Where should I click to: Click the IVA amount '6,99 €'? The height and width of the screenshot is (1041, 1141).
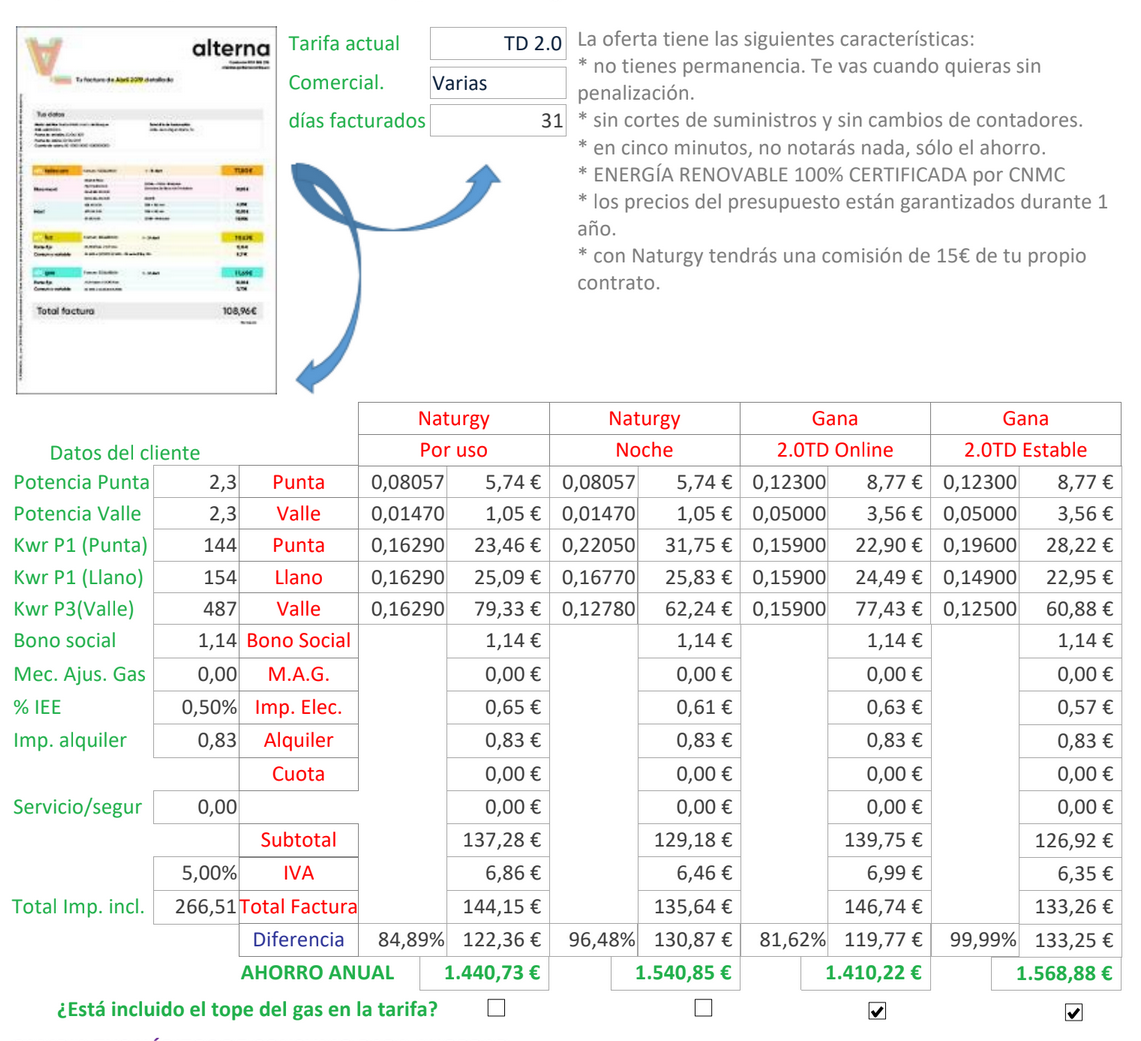tap(879, 873)
